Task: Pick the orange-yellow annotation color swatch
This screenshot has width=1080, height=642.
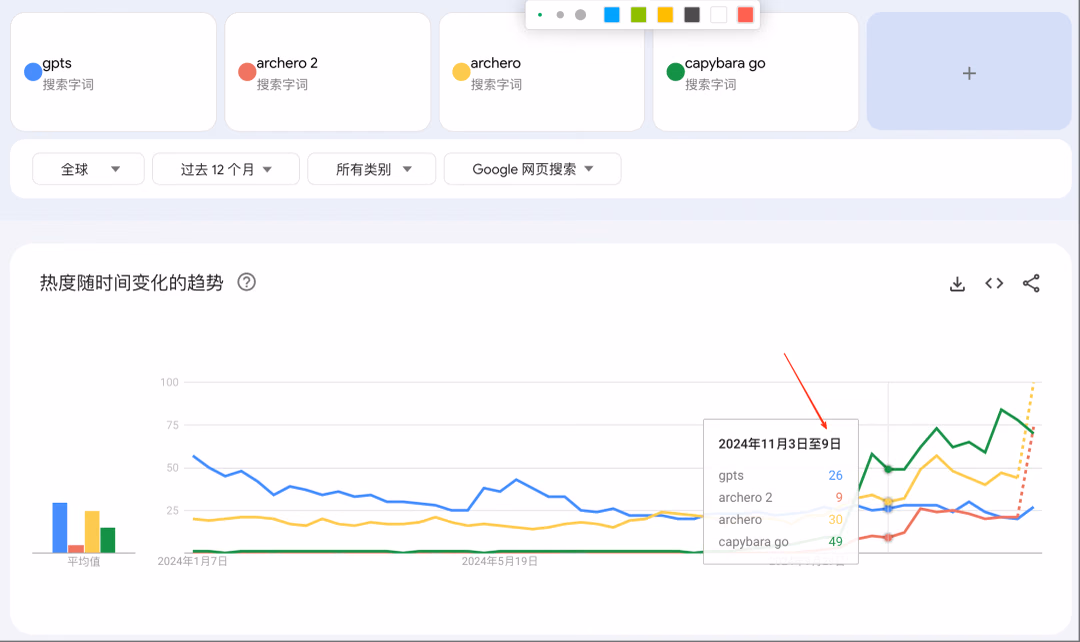Action: [665, 14]
